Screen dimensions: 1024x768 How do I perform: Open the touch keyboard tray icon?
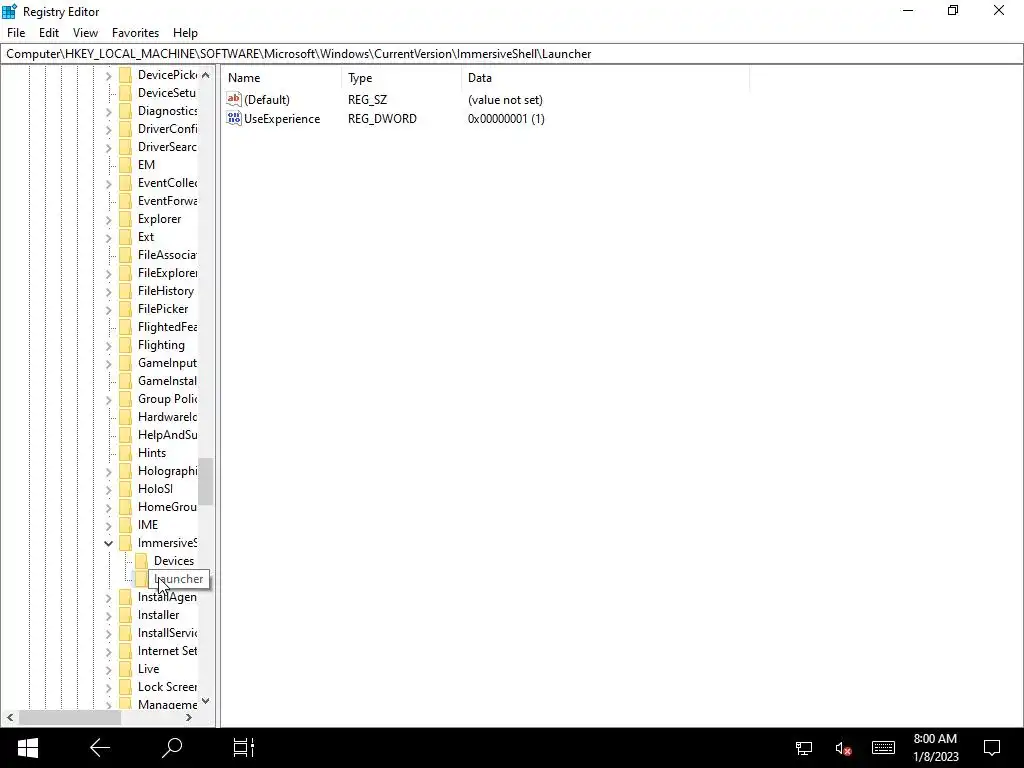883,748
